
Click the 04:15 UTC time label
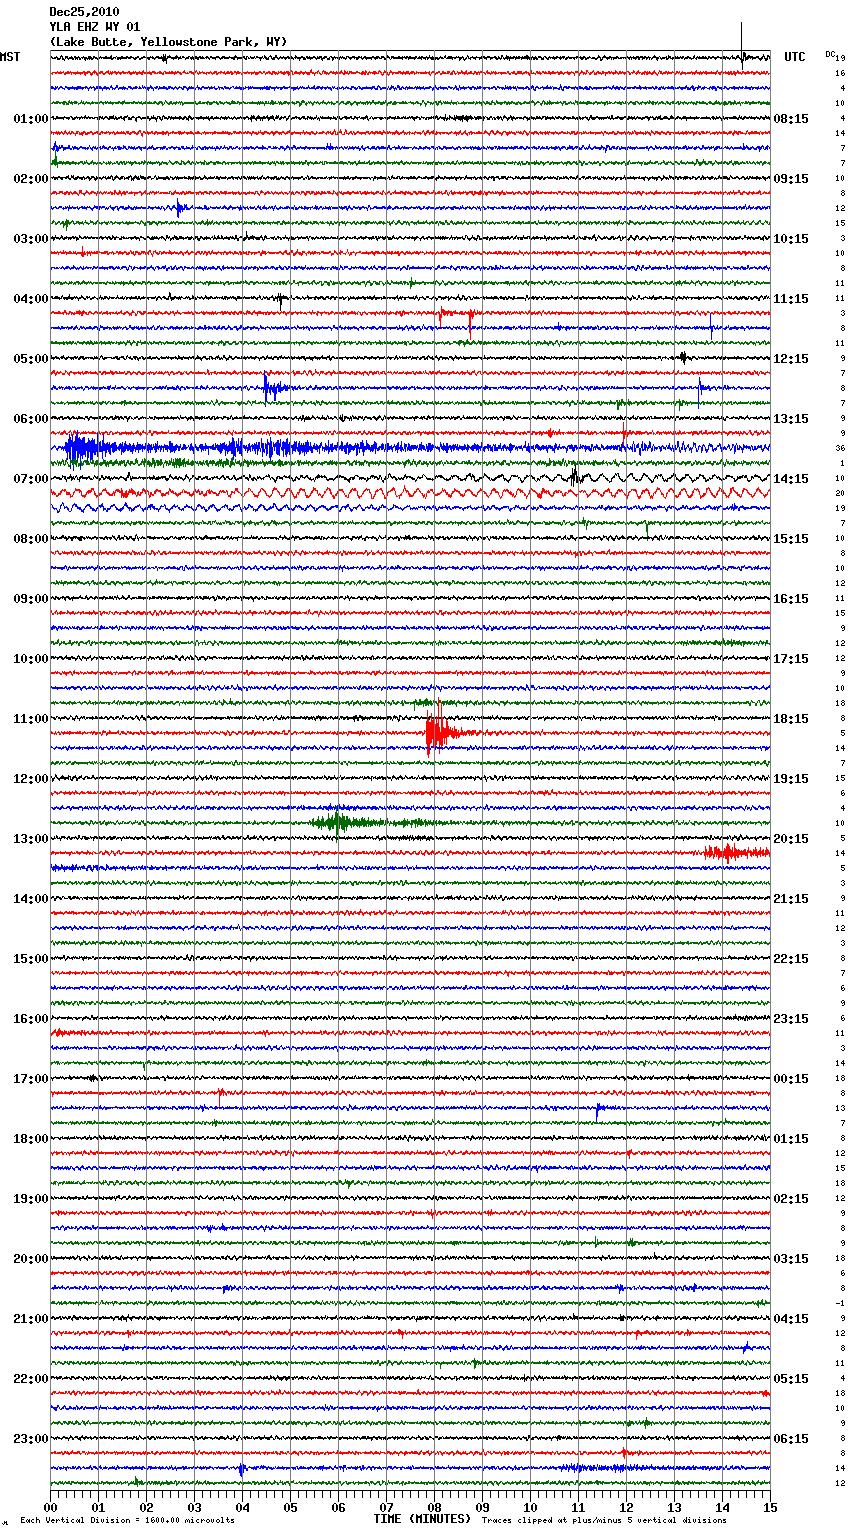(x=791, y=1319)
